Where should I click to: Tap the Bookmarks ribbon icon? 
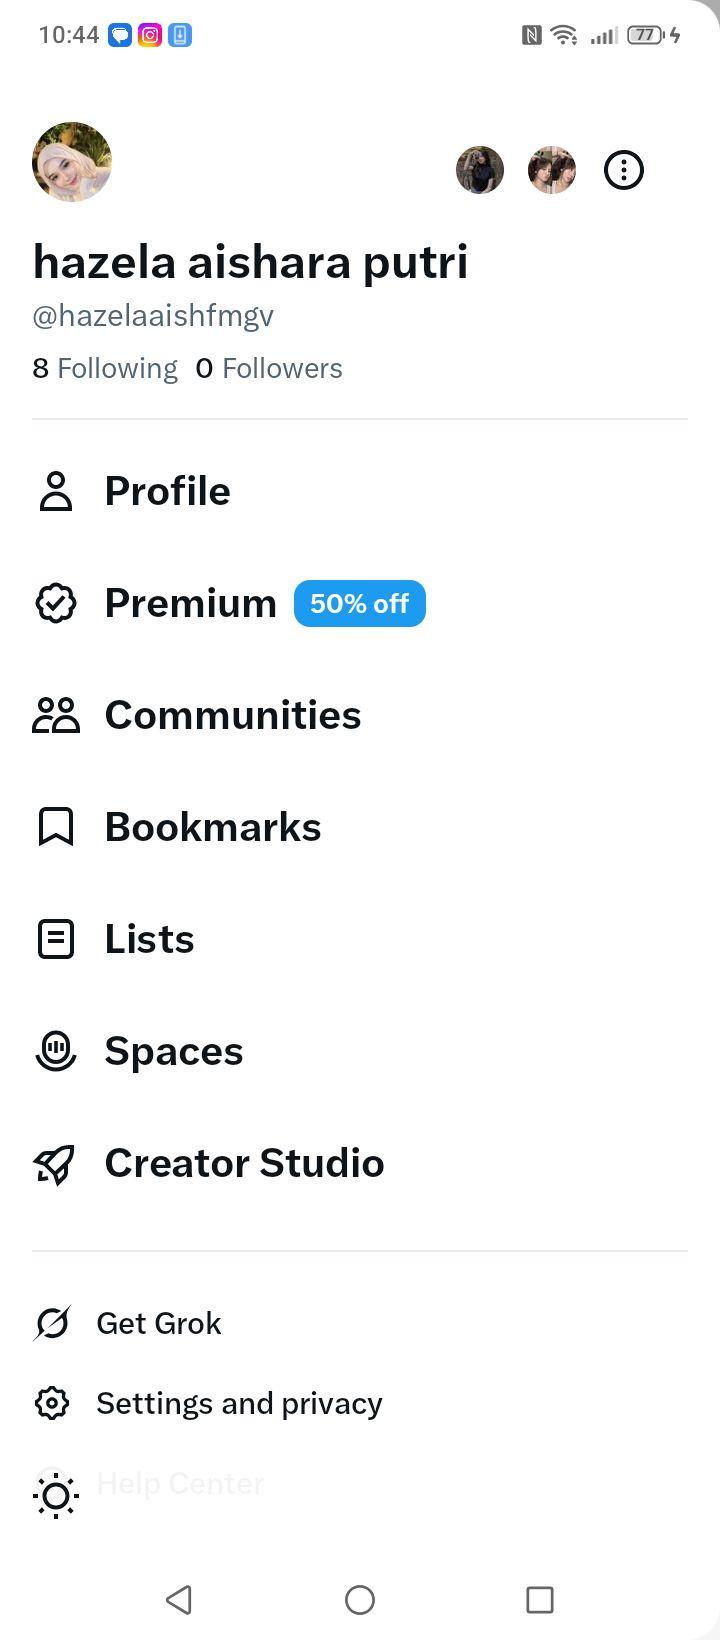click(56, 827)
